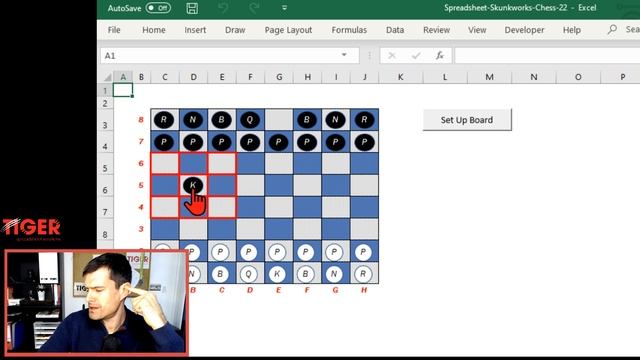Click the black knight on G8
Screen dimensions: 640x360
click(335, 120)
